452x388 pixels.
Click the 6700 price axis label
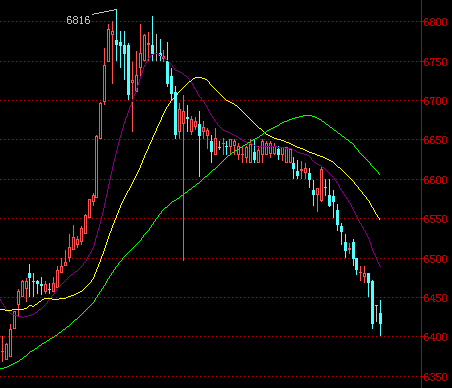[435, 101]
